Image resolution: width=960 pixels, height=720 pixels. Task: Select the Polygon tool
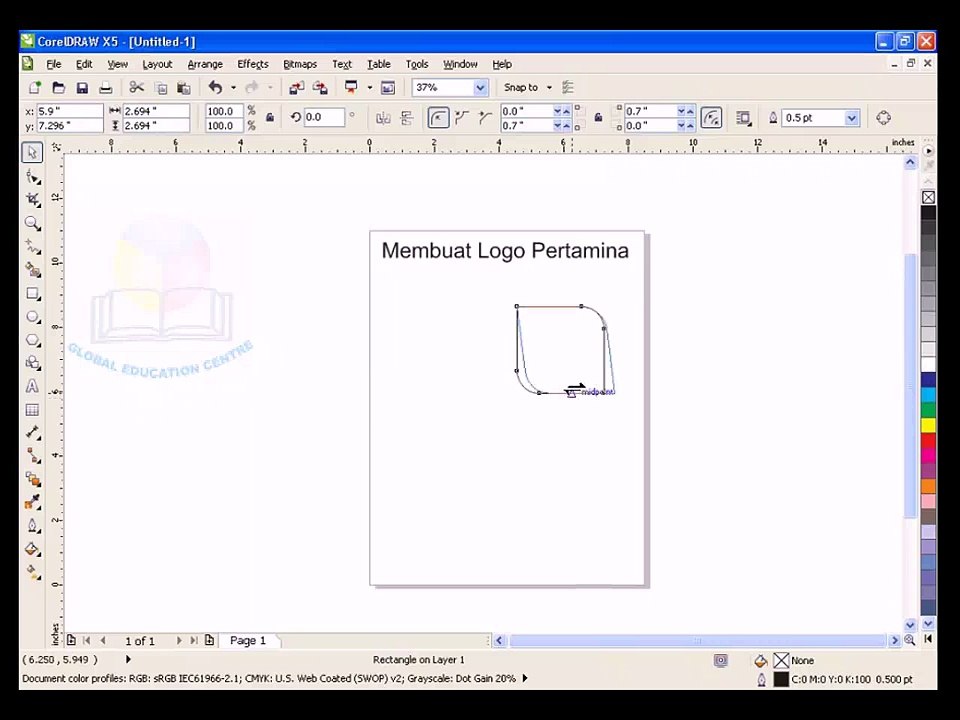coord(32,340)
